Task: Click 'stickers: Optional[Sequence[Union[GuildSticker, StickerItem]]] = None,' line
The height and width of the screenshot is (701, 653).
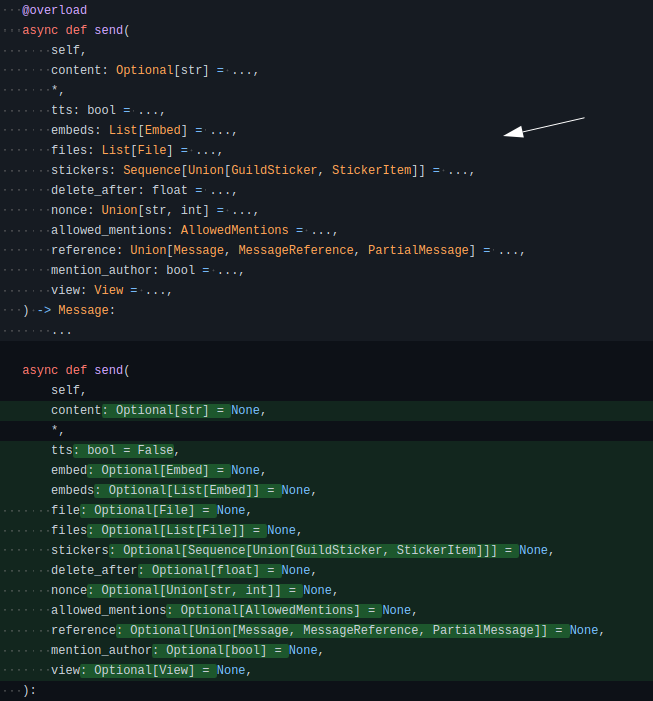Action: 303,550
